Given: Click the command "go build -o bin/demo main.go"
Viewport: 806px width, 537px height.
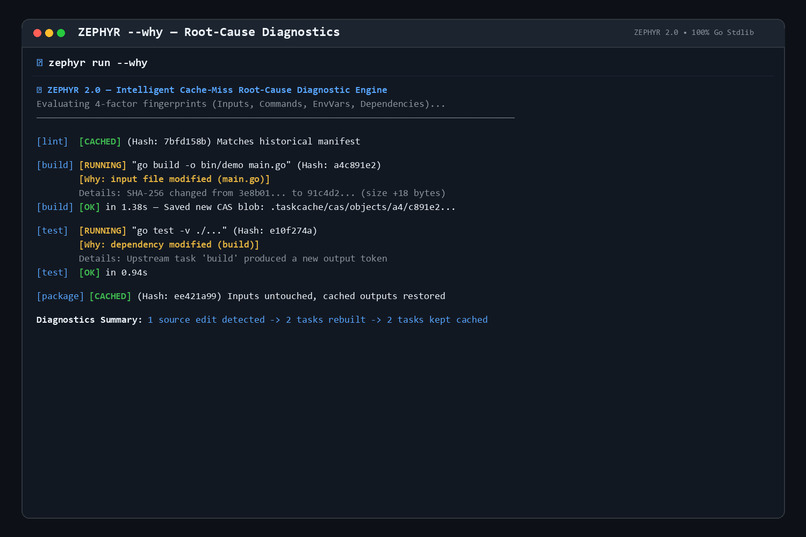Looking at the screenshot, I should tap(211, 165).
